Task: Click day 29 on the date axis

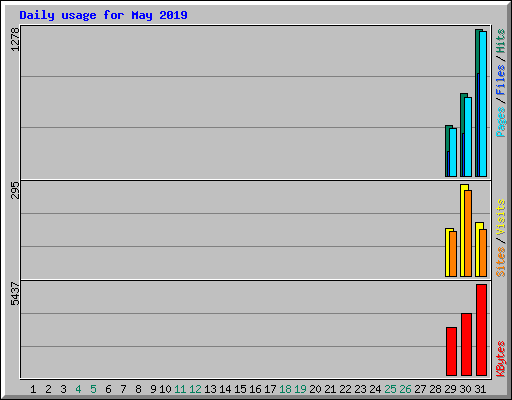Action: point(450,389)
